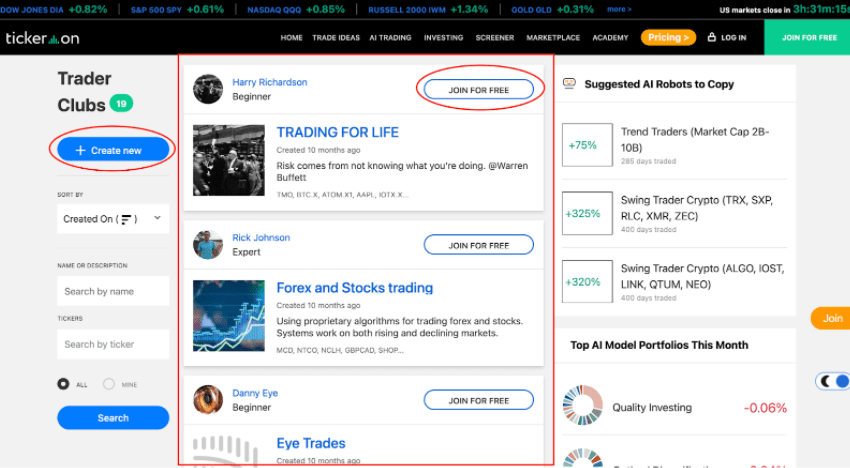Click the blue Search button

113,418
